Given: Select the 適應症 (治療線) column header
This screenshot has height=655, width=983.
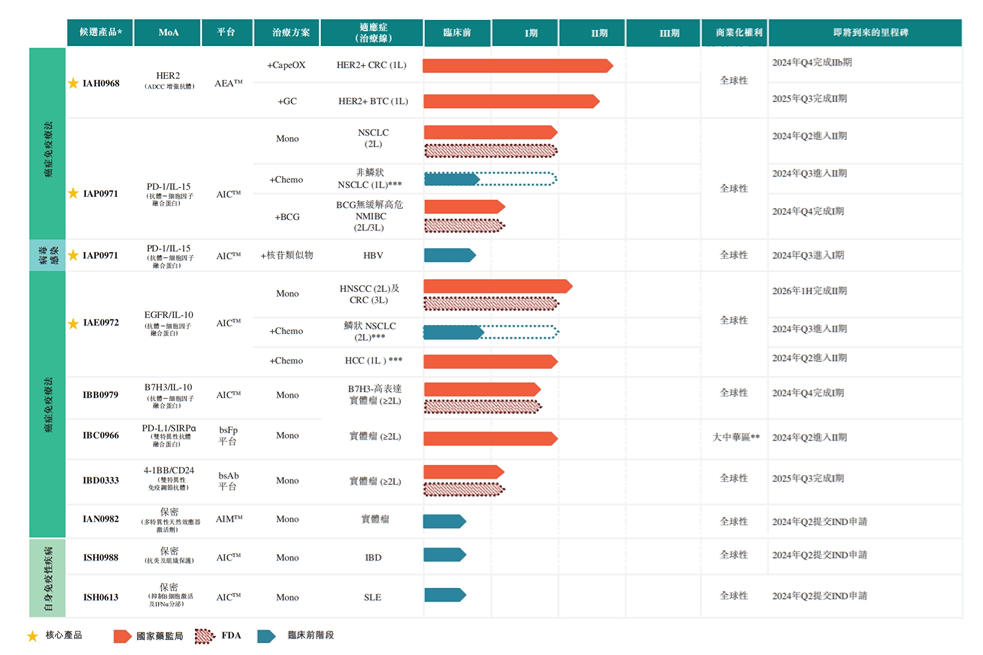Looking at the screenshot, I should 372,33.
